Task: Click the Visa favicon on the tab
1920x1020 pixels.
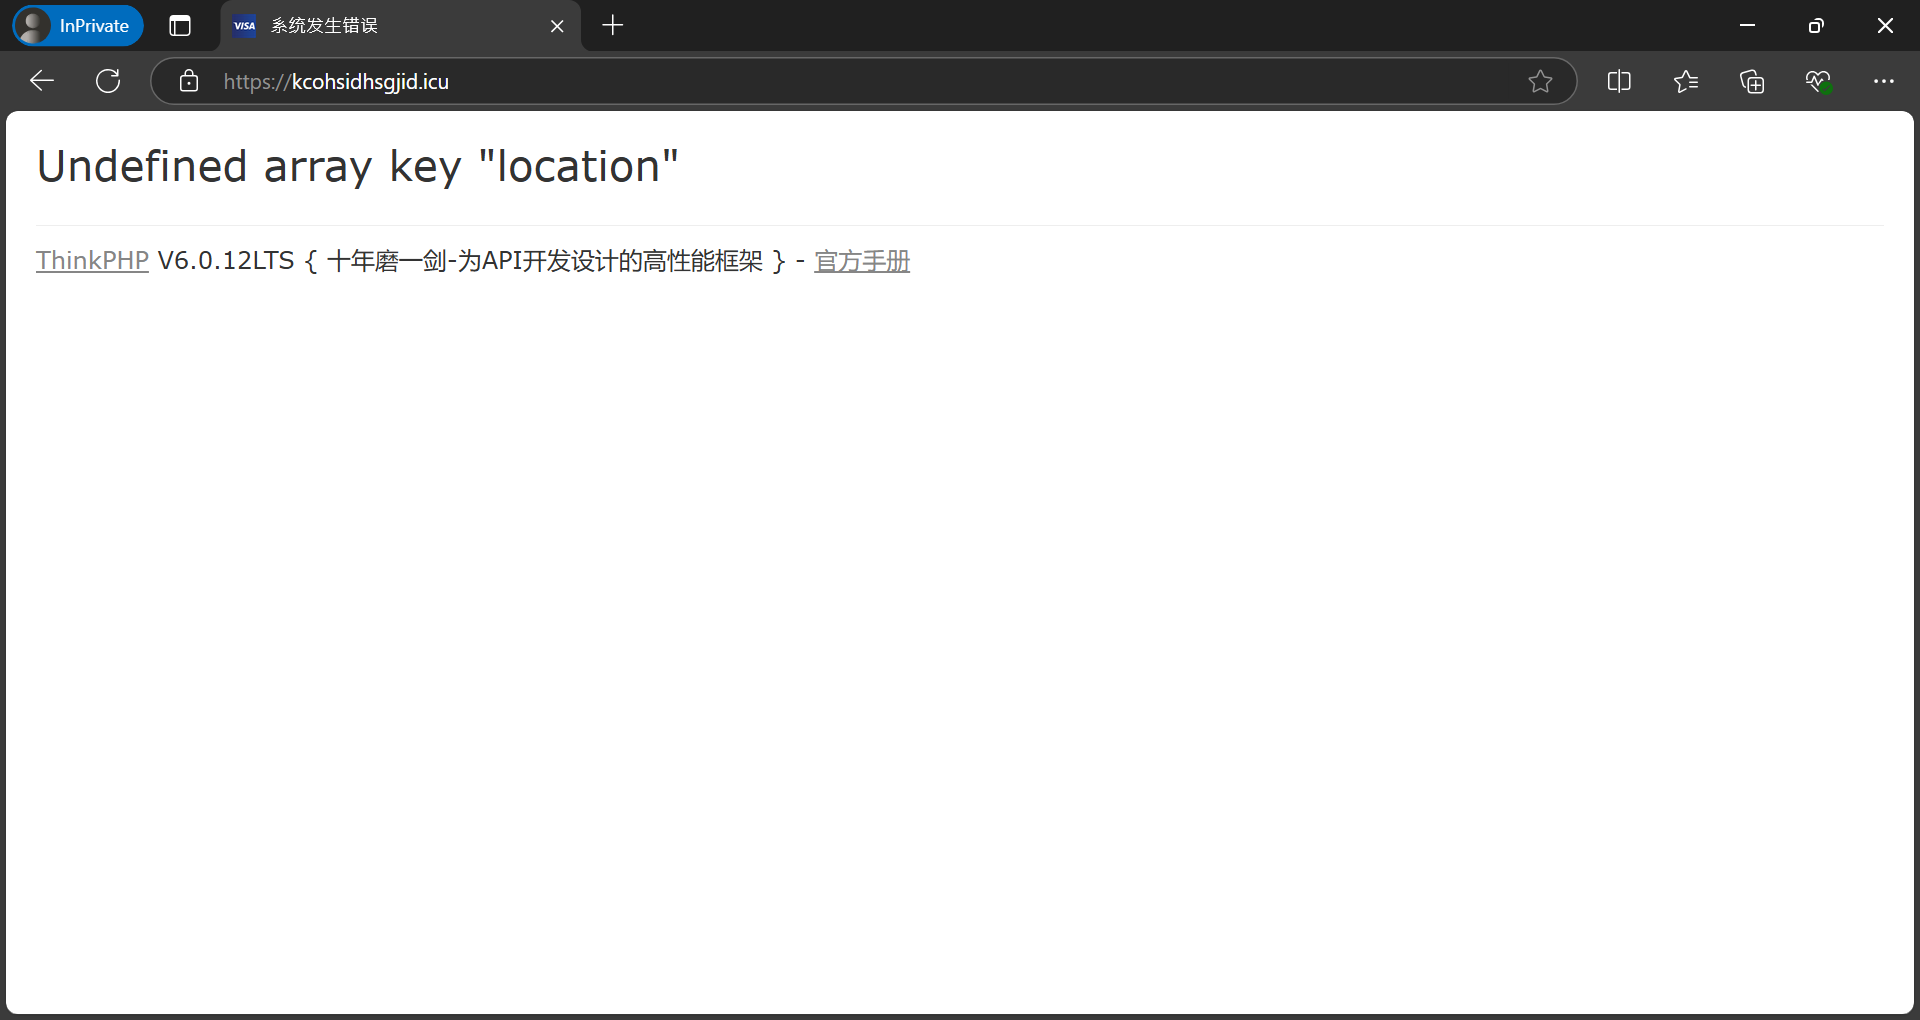Action: click(245, 26)
